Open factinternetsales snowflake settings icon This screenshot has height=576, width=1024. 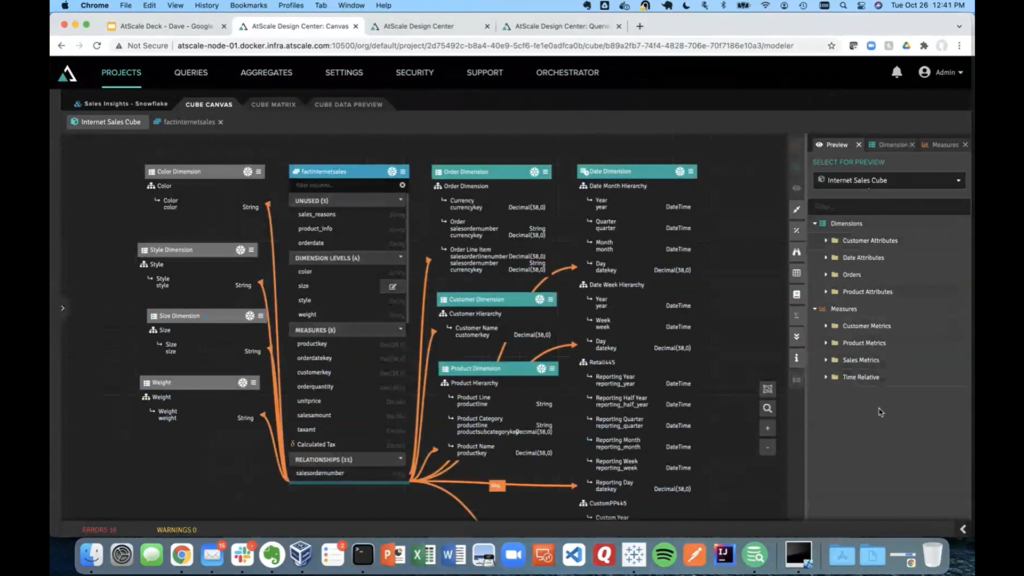pyautogui.click(x=392, y=172)
